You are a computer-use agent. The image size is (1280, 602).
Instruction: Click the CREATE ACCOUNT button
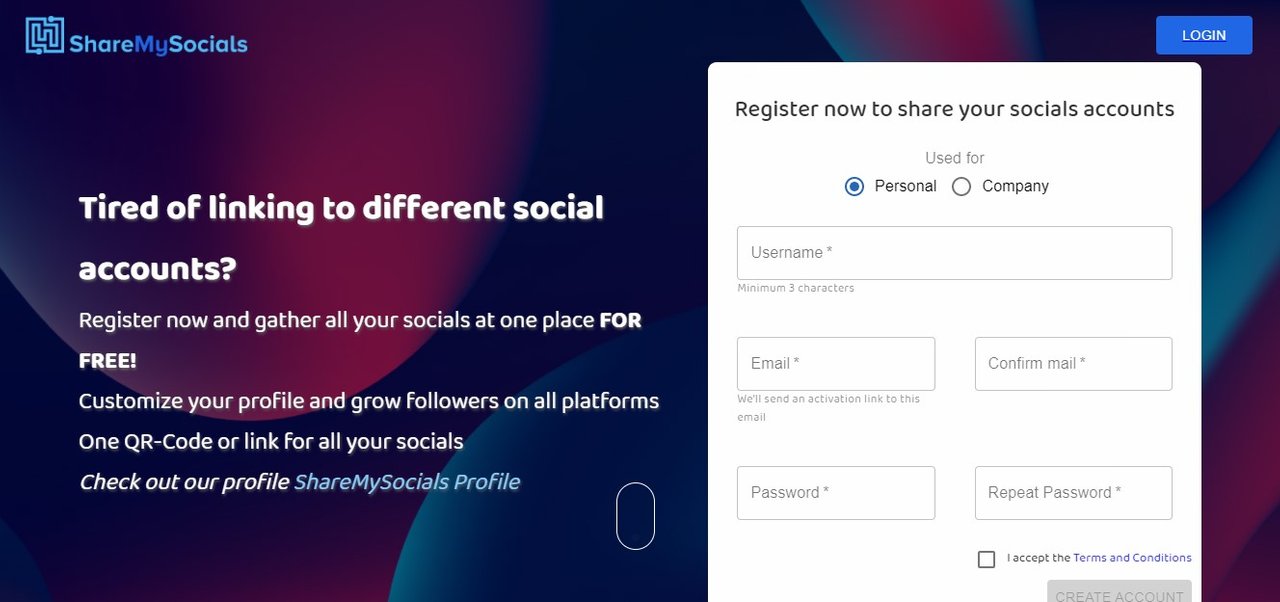pyautogui.click(x=1119, y=591)
